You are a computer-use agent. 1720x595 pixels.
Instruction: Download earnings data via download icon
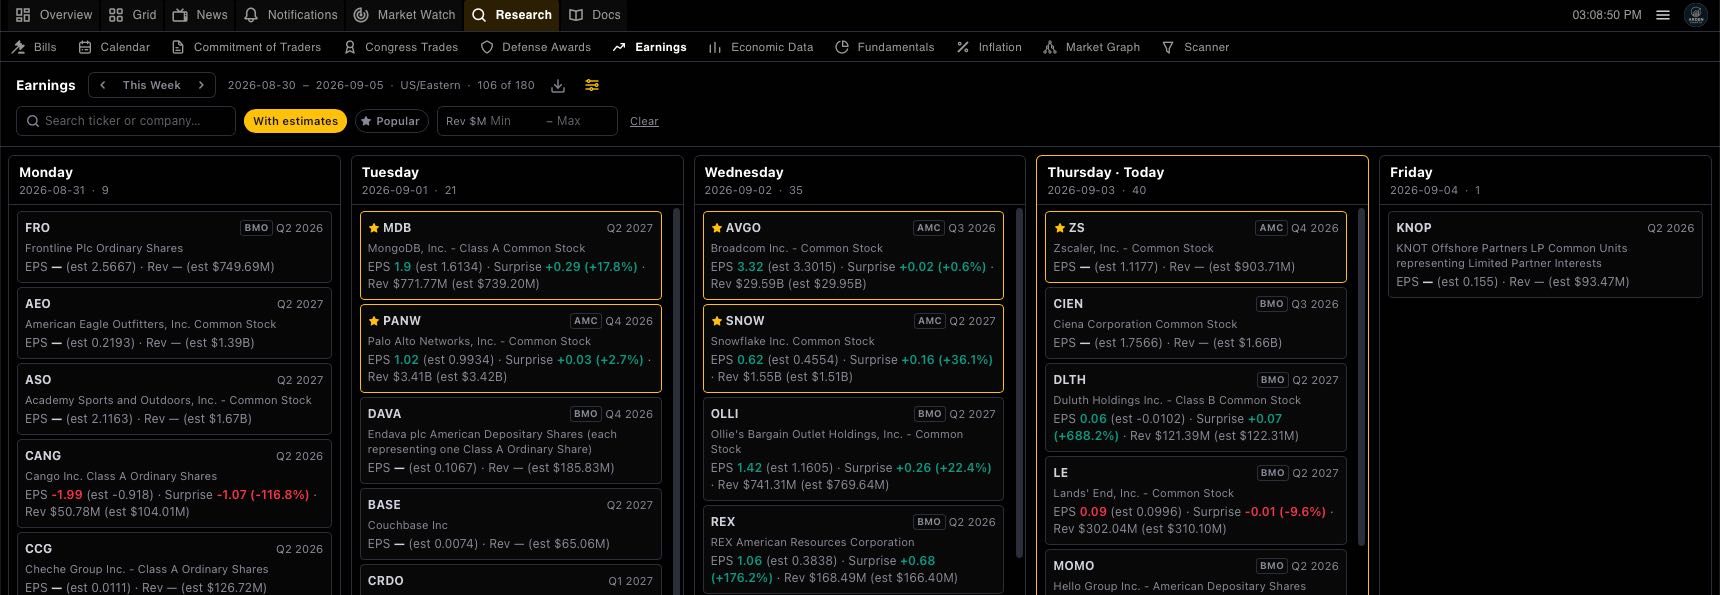pyautogui.click(x=558, y=85)
